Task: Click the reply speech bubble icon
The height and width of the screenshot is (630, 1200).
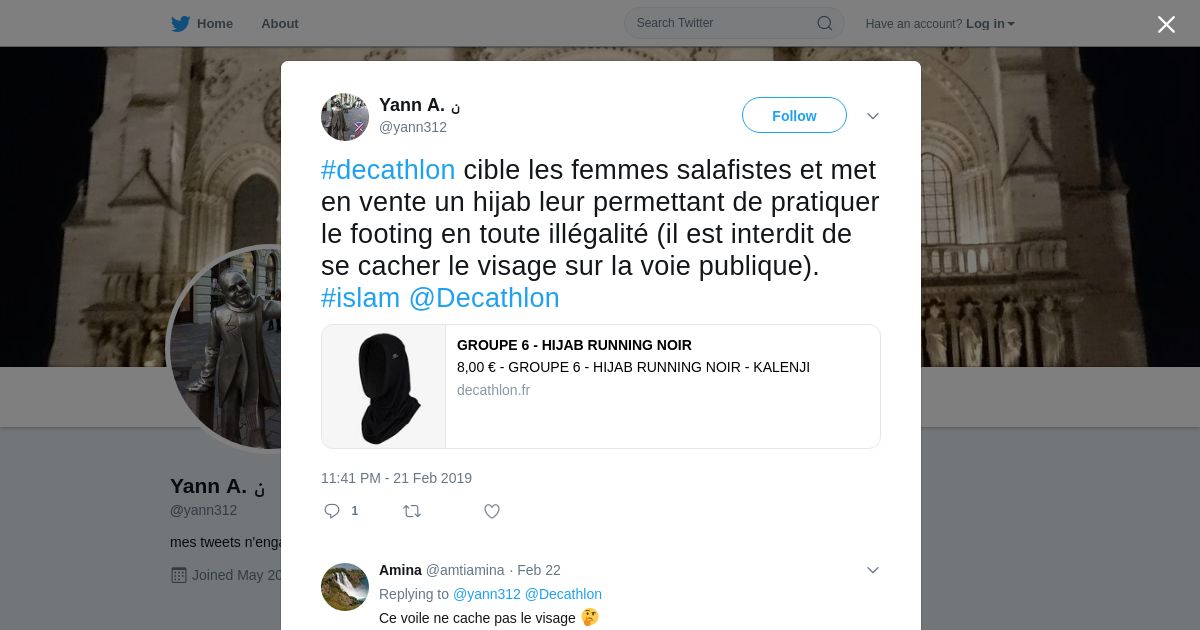Action: pos(332,511)
